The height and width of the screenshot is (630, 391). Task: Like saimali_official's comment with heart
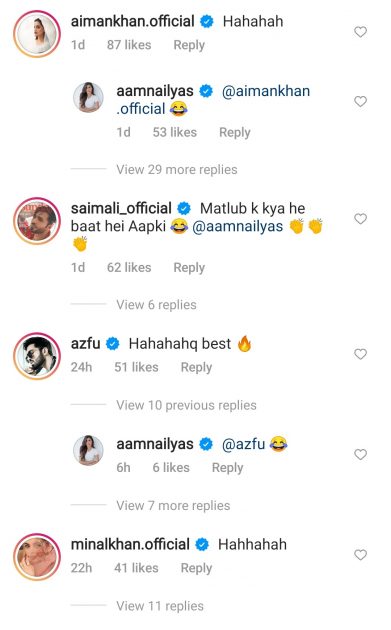coord(360,219)
